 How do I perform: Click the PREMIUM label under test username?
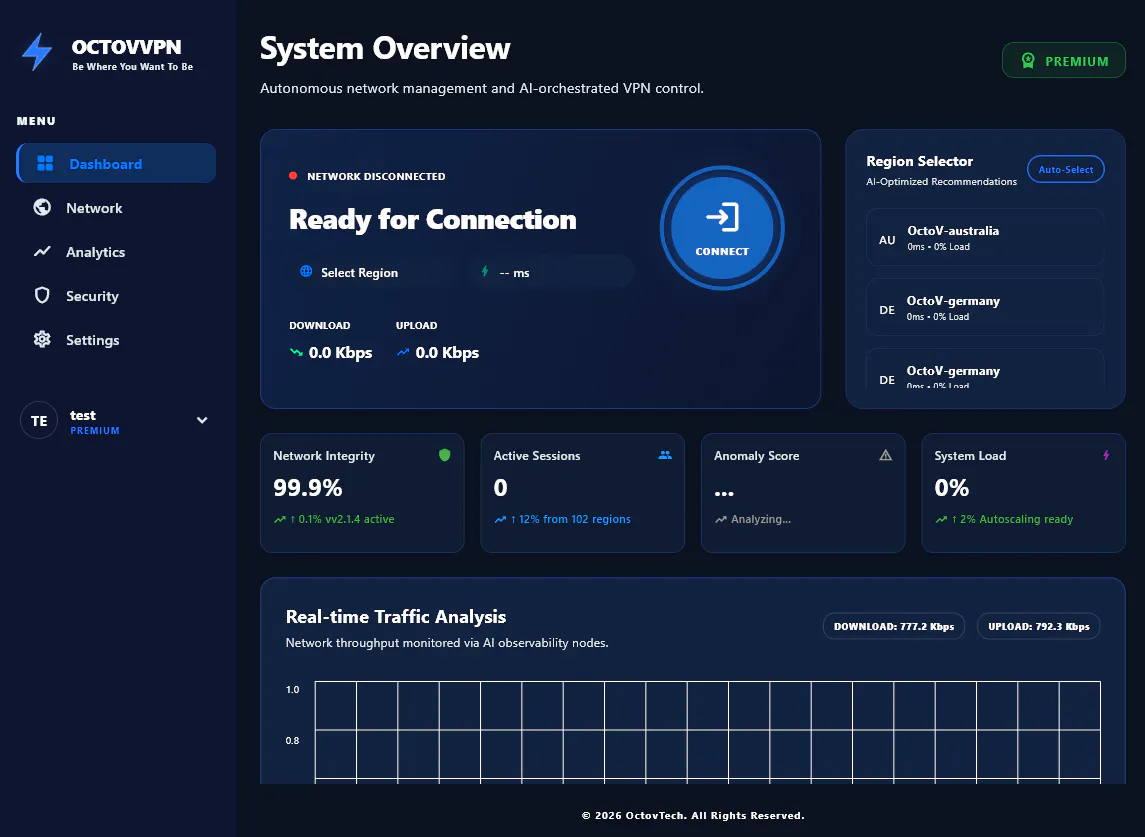tap(95, 430)
